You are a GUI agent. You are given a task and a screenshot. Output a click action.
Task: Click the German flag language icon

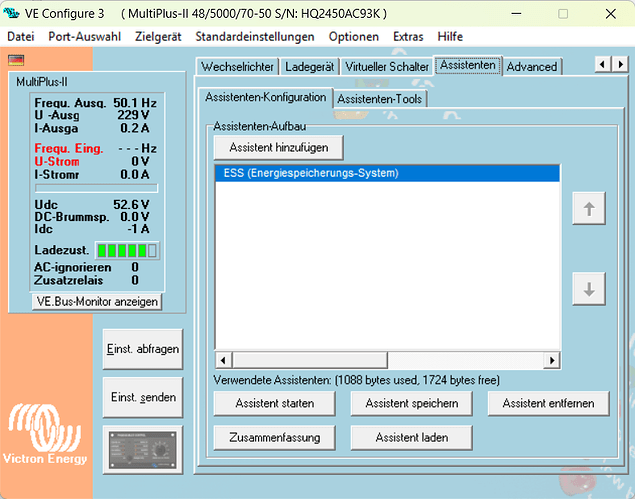click(16, 60)
